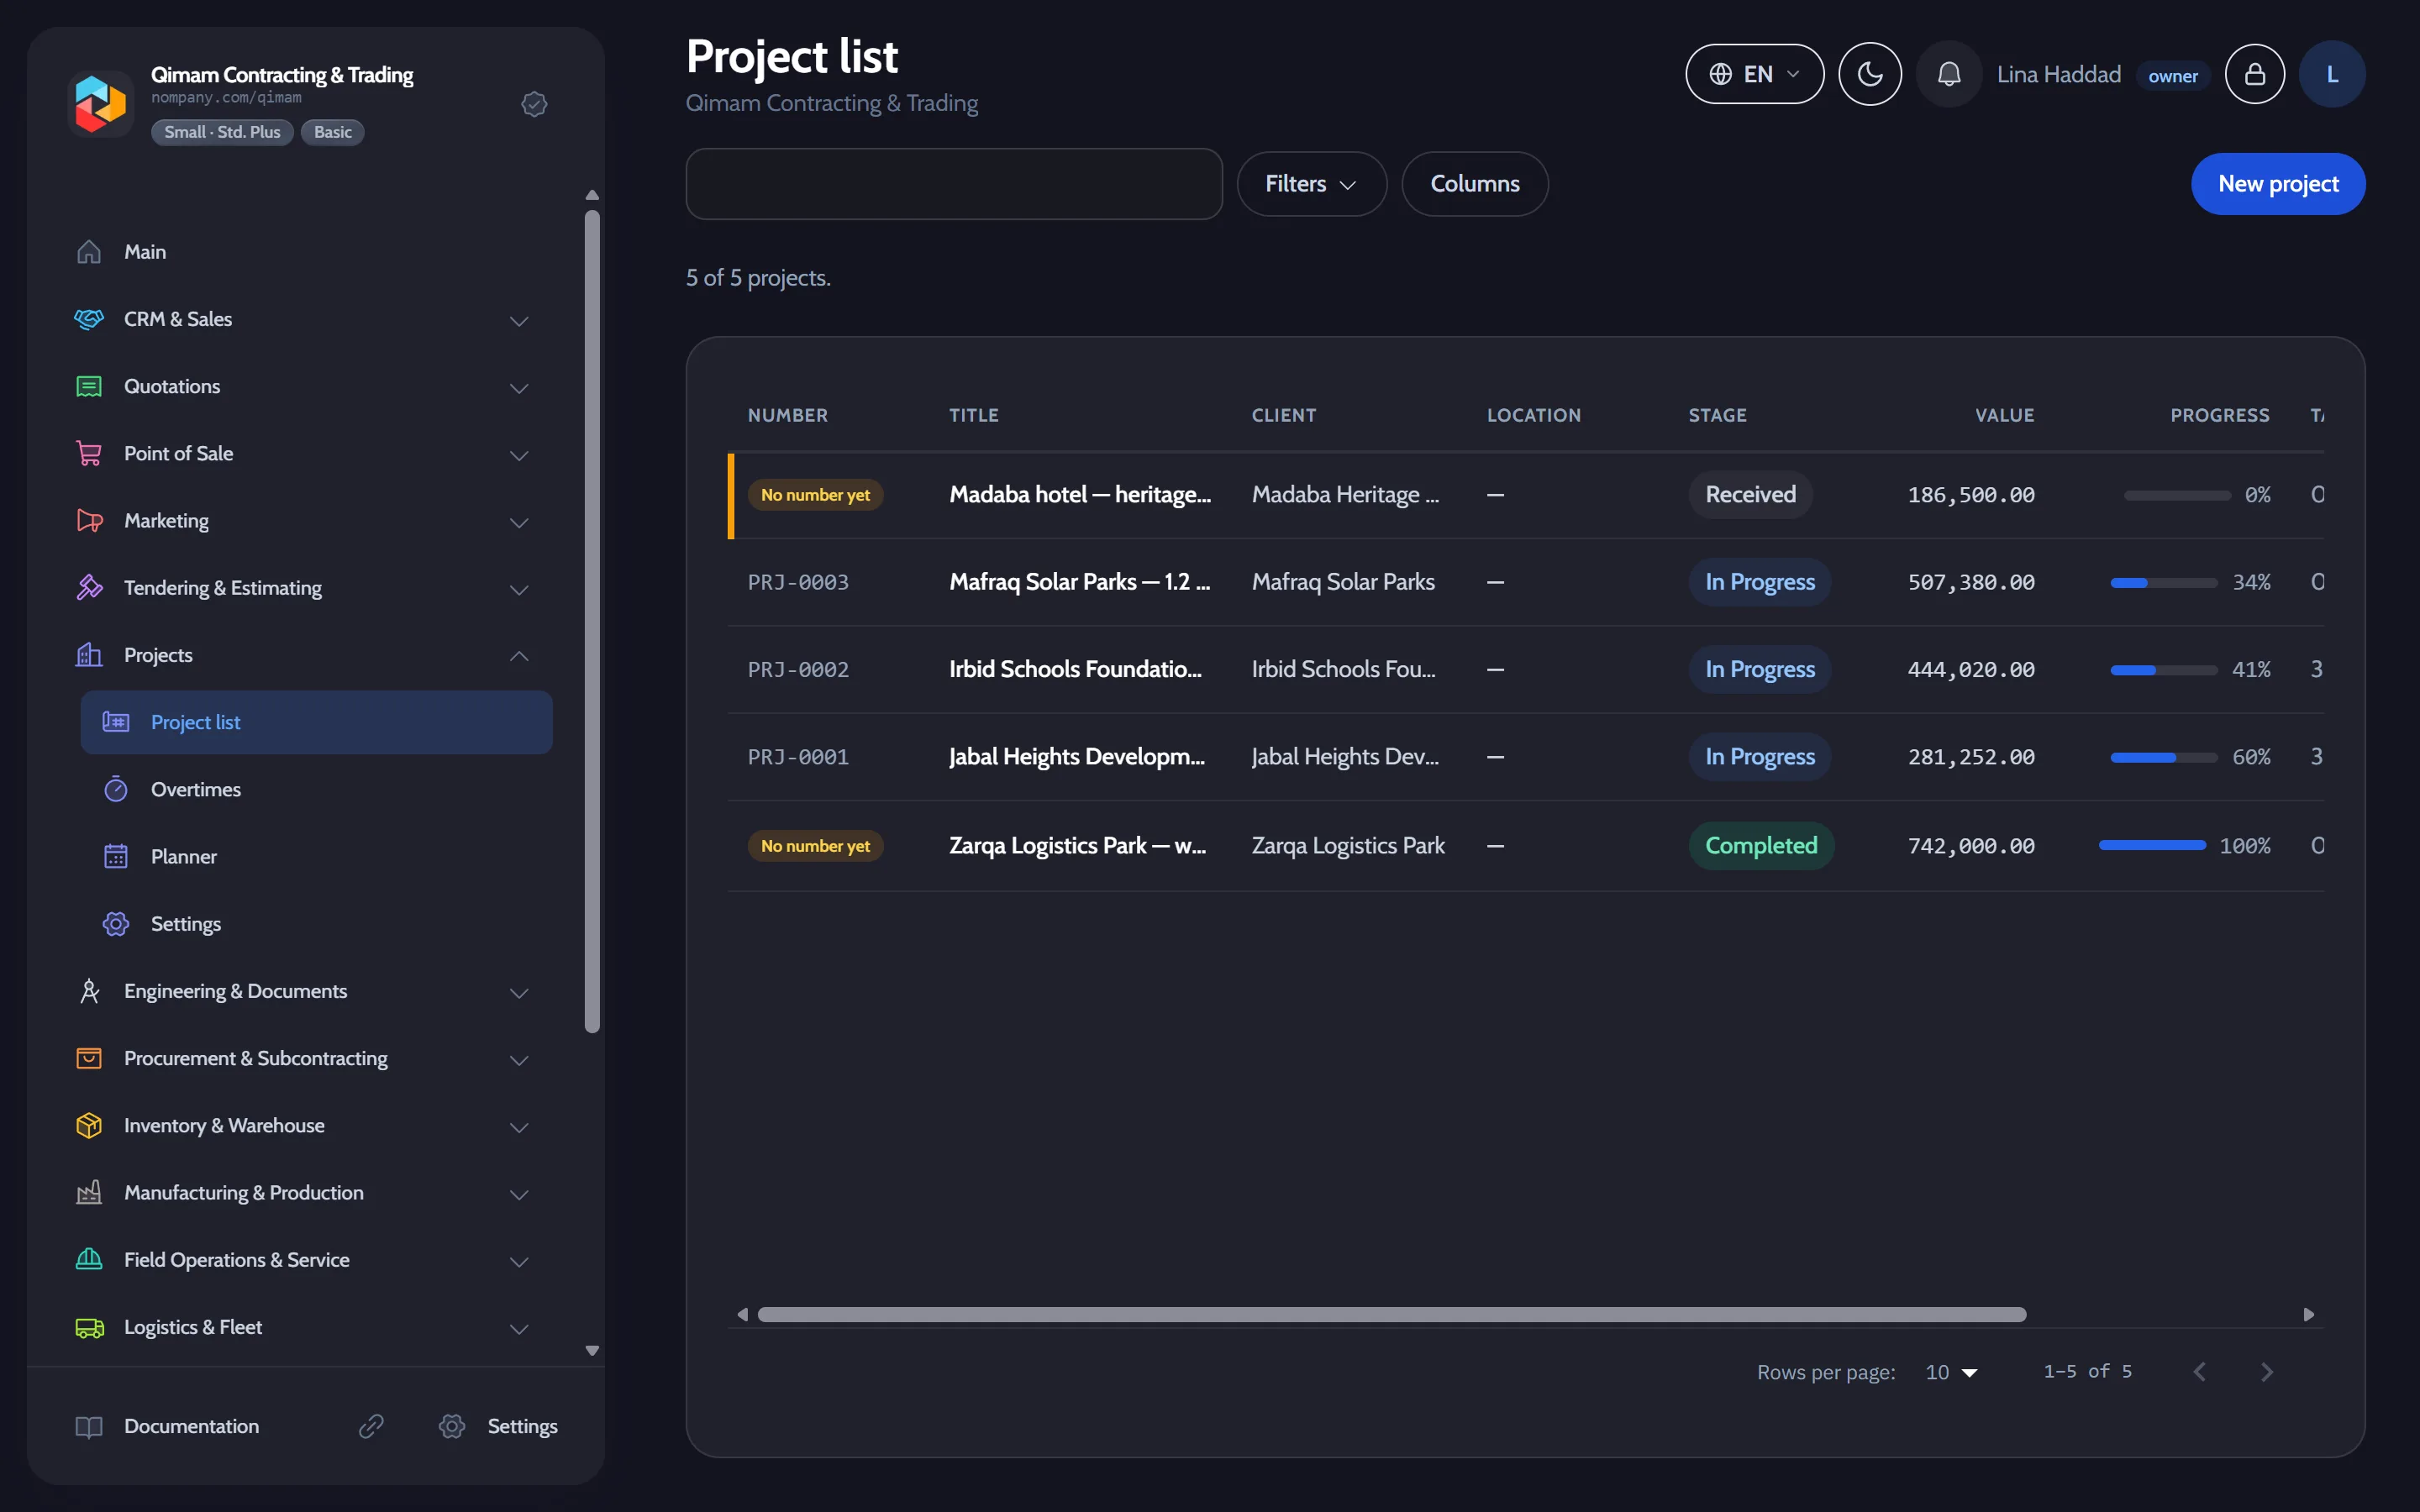Expand the Procurement & Subcontracting chevron
Image resolution: width=2420 pixels, height=1512 pixels.
pyautogui.click(x=519, y=1060)
